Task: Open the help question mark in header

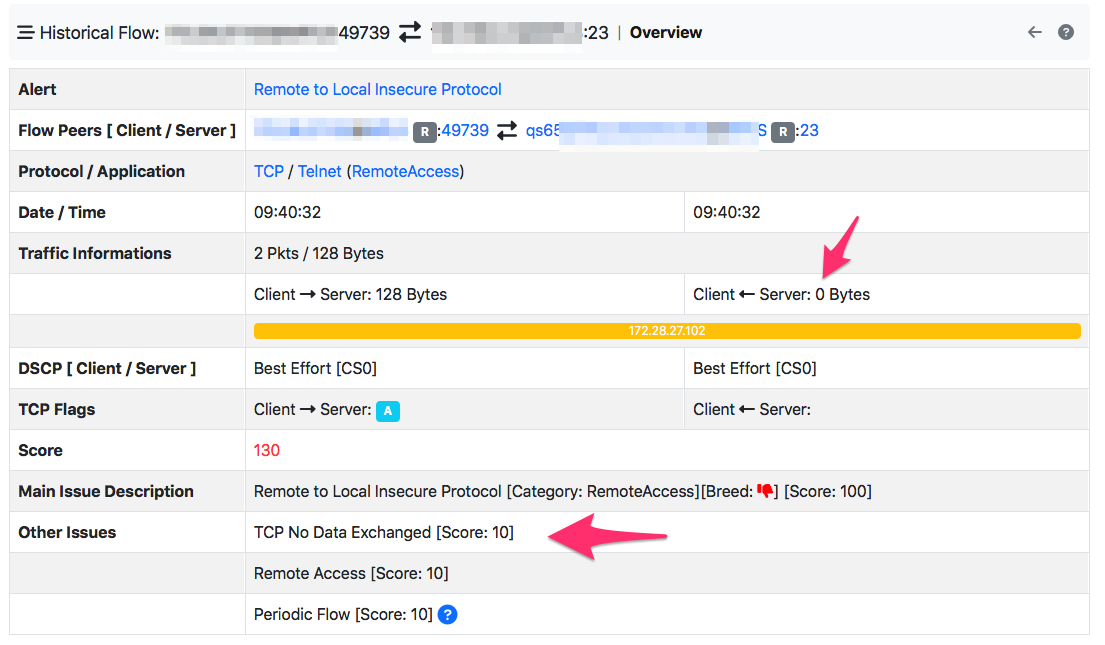Action: (1066, 32)
